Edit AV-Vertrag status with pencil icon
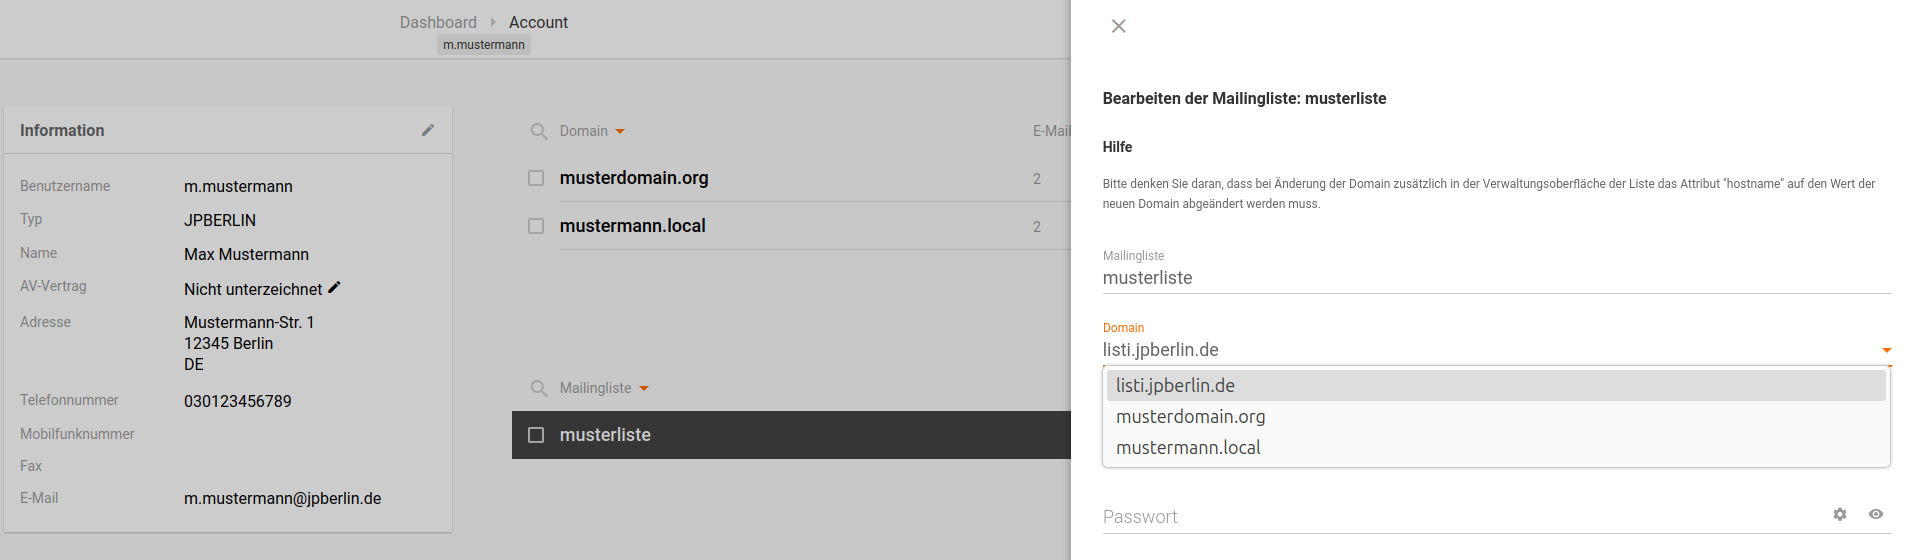 click(x=335, y=288)
